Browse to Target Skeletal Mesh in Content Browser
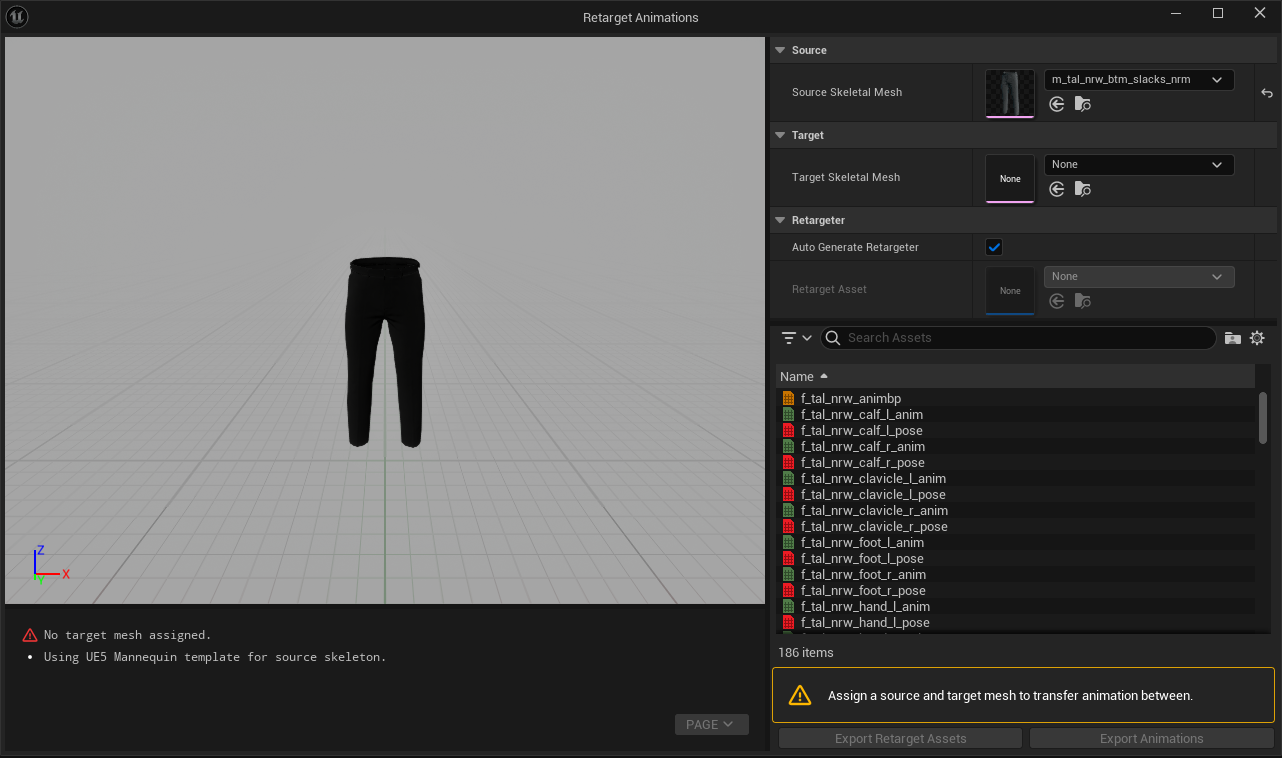1282x758 pixels. click(x=1083, y=189)
